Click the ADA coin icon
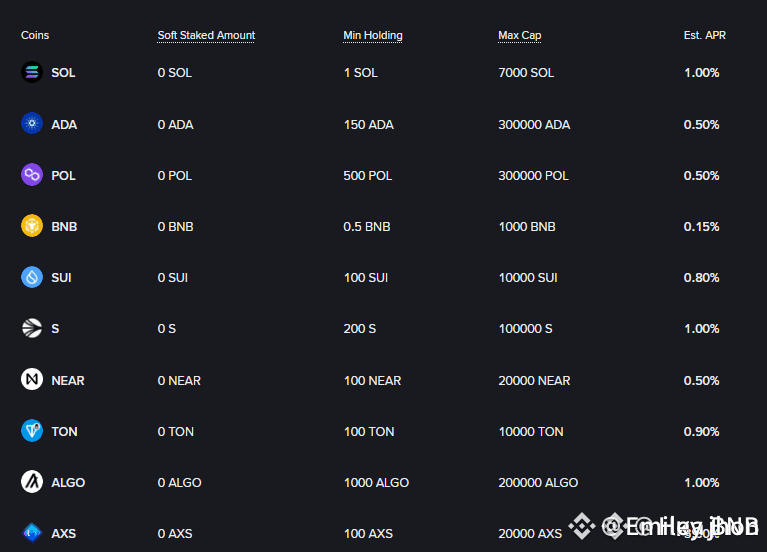767x552 pixels. point(32,123)
